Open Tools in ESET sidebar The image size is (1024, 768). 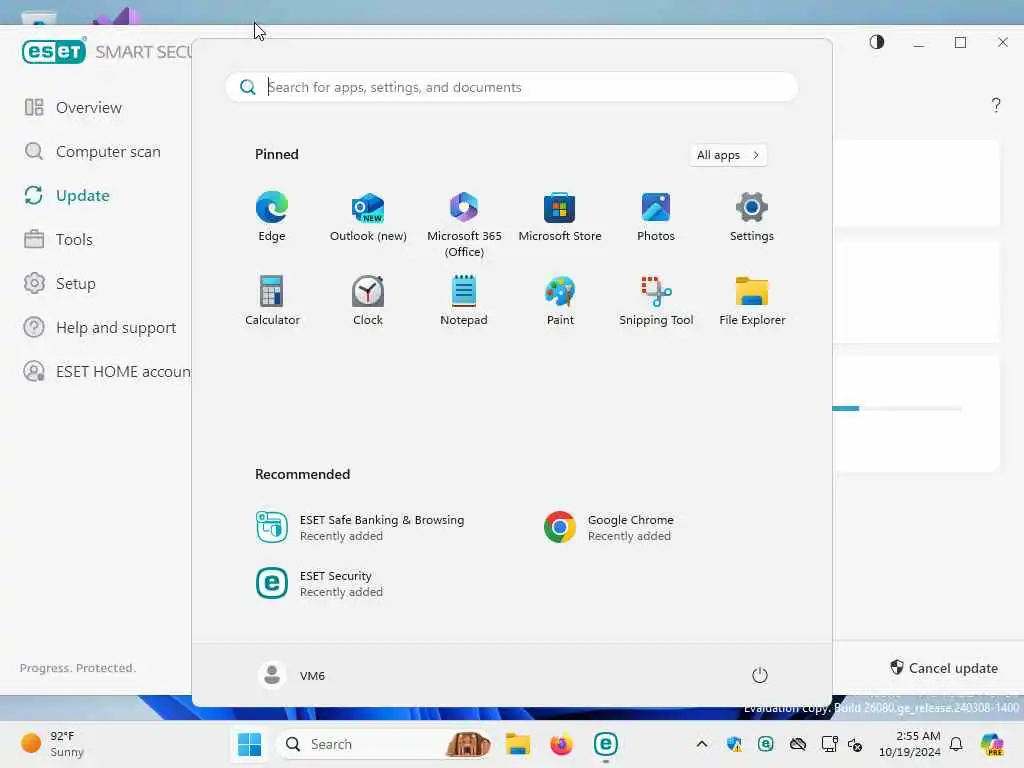(x=59, y=240)
